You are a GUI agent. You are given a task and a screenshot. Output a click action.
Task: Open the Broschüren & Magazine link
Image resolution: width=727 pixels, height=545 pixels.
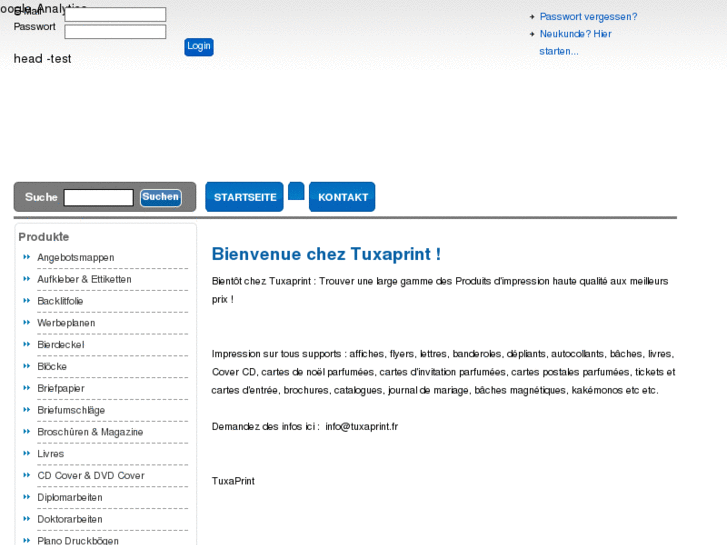click(x=90, y=432)
